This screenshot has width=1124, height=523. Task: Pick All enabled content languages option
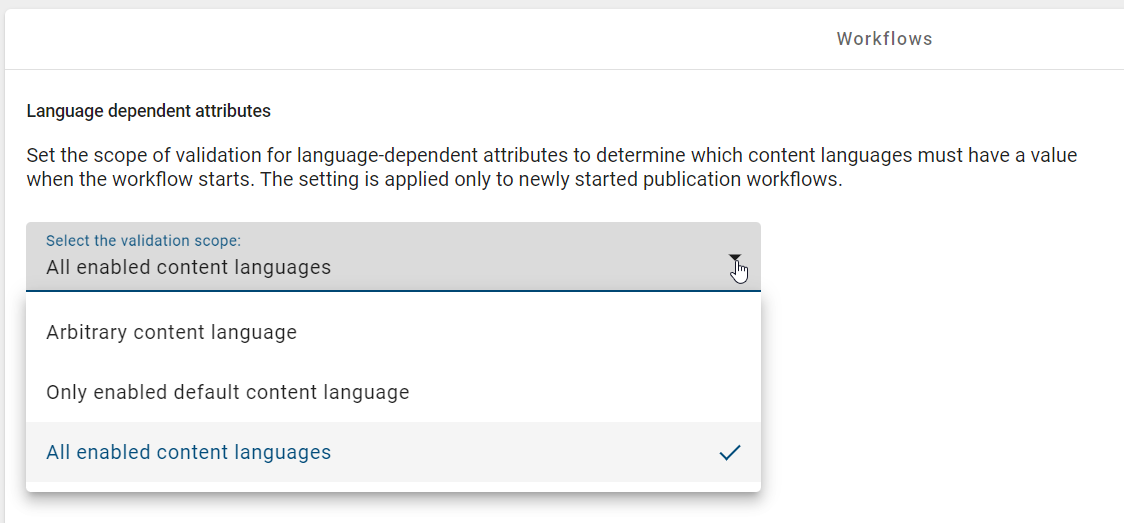click(x=393, y=452)
